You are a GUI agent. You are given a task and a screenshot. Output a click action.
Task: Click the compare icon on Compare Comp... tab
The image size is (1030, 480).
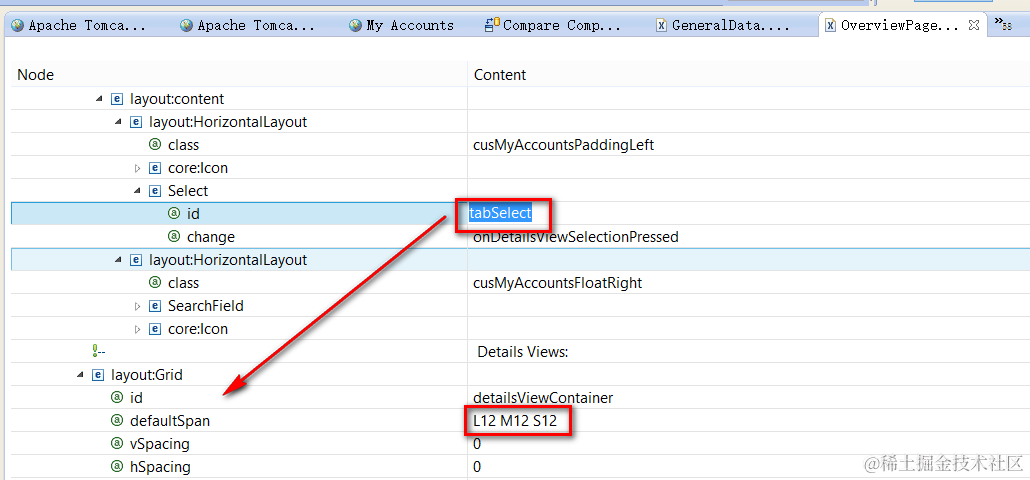(x=491, y=26)
